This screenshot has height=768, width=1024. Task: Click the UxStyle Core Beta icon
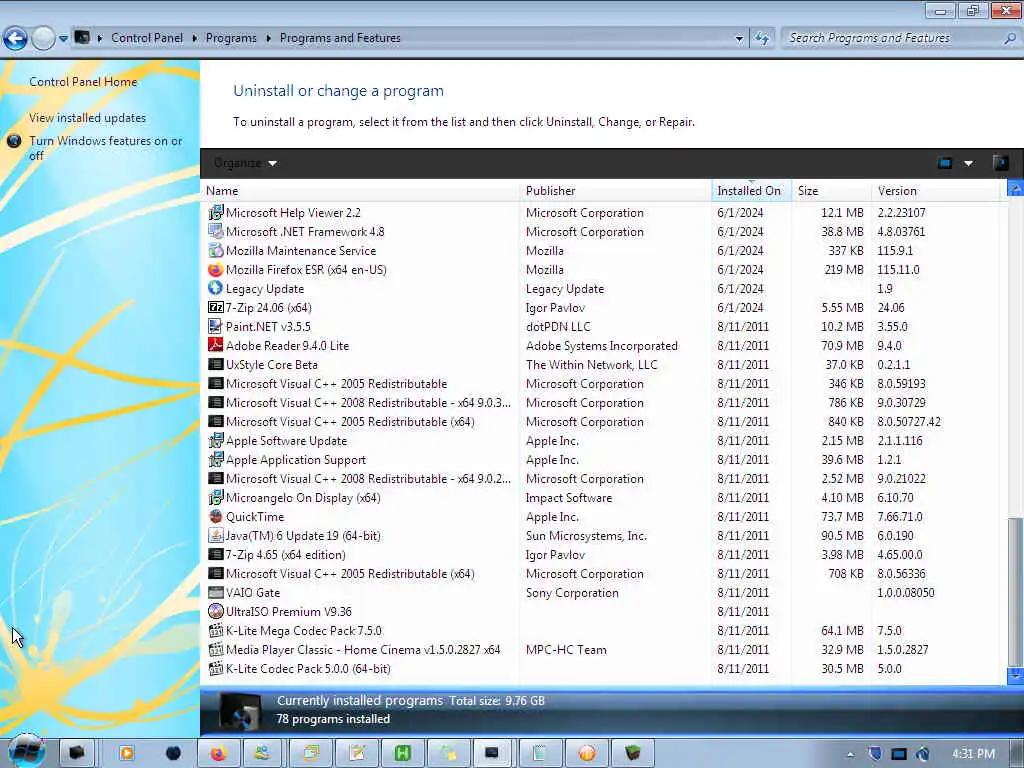[x=216, y=364]
